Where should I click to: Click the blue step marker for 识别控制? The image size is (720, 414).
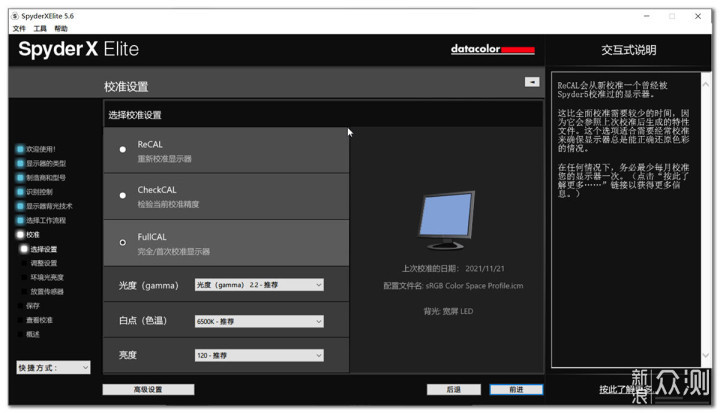20,191
